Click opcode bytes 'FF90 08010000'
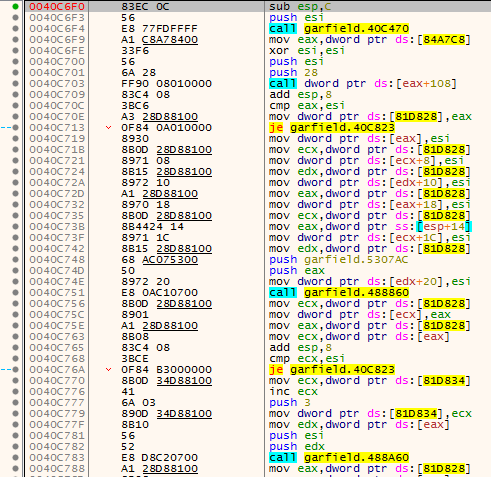Viewport: 491px width, 477px height. click(x=166, y=84)
